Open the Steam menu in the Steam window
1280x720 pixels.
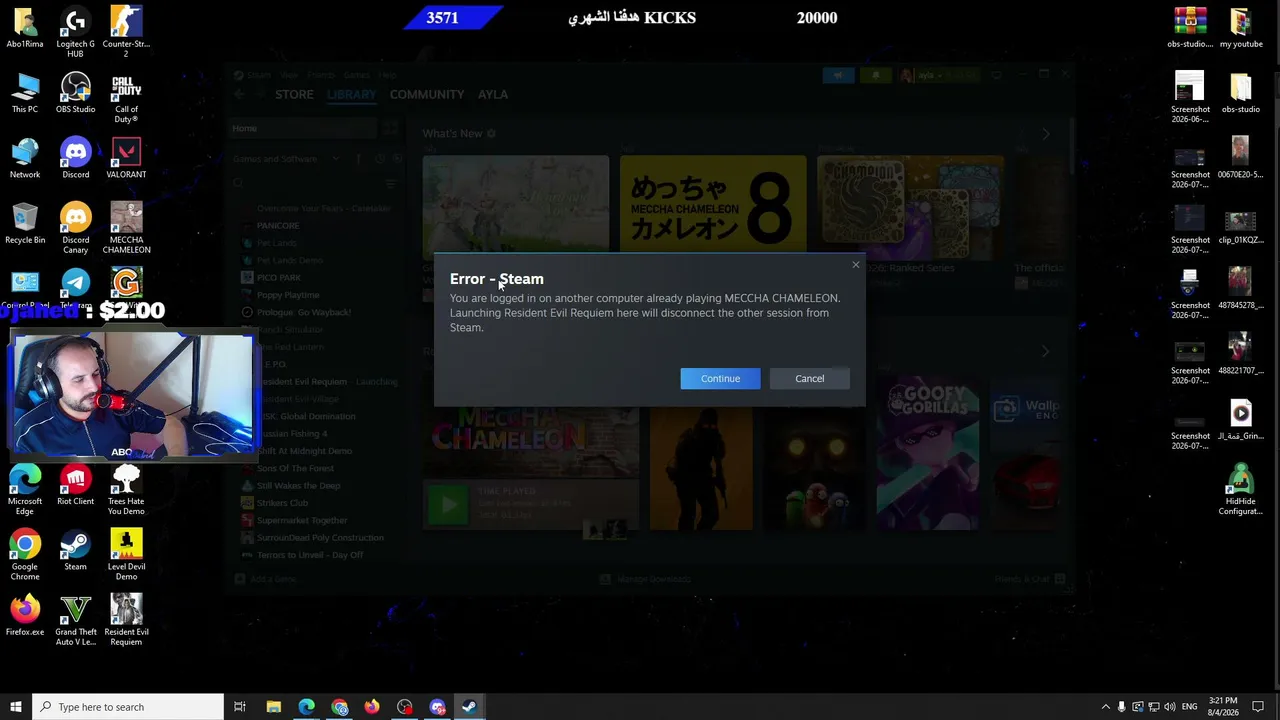point(259,75)
